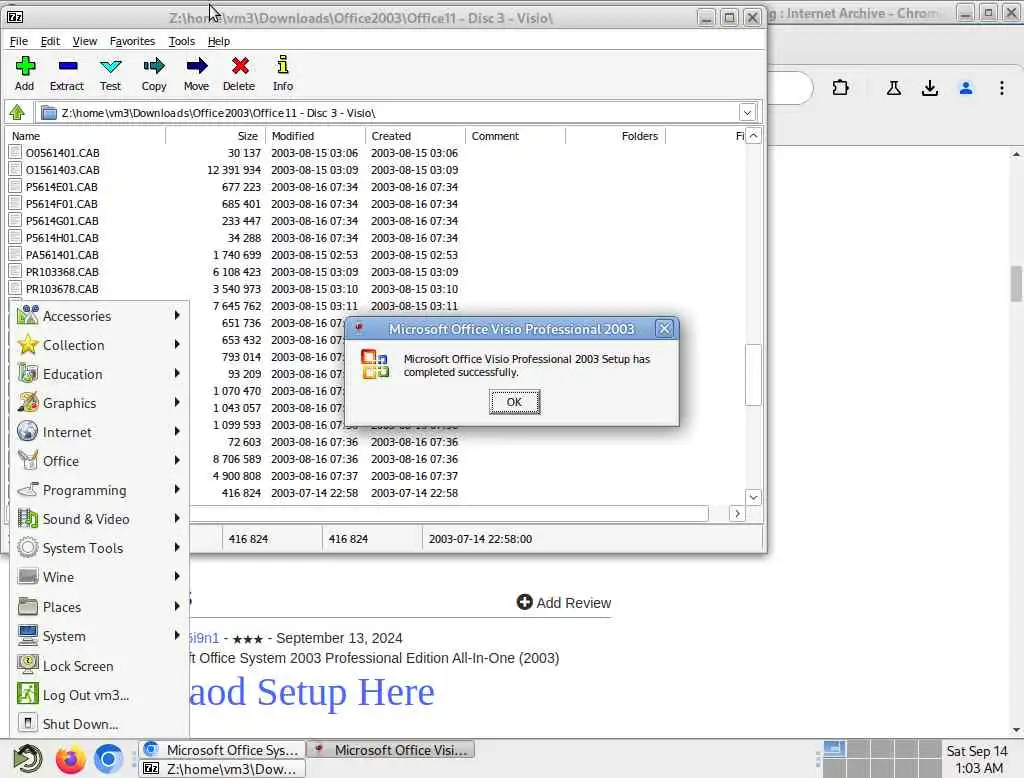1024x778 pixels.
Task: Click the Office setup icon in dialog
Action: click(x=375, y=364)
